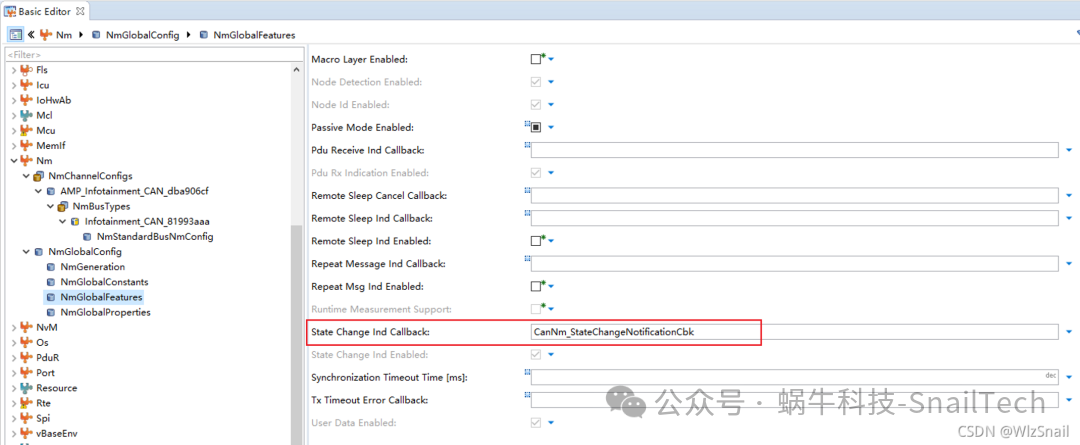The height and width of the screenshot is (445, 1080).
Task: Click the Fls module icon
Action: (x=26, y=70)
